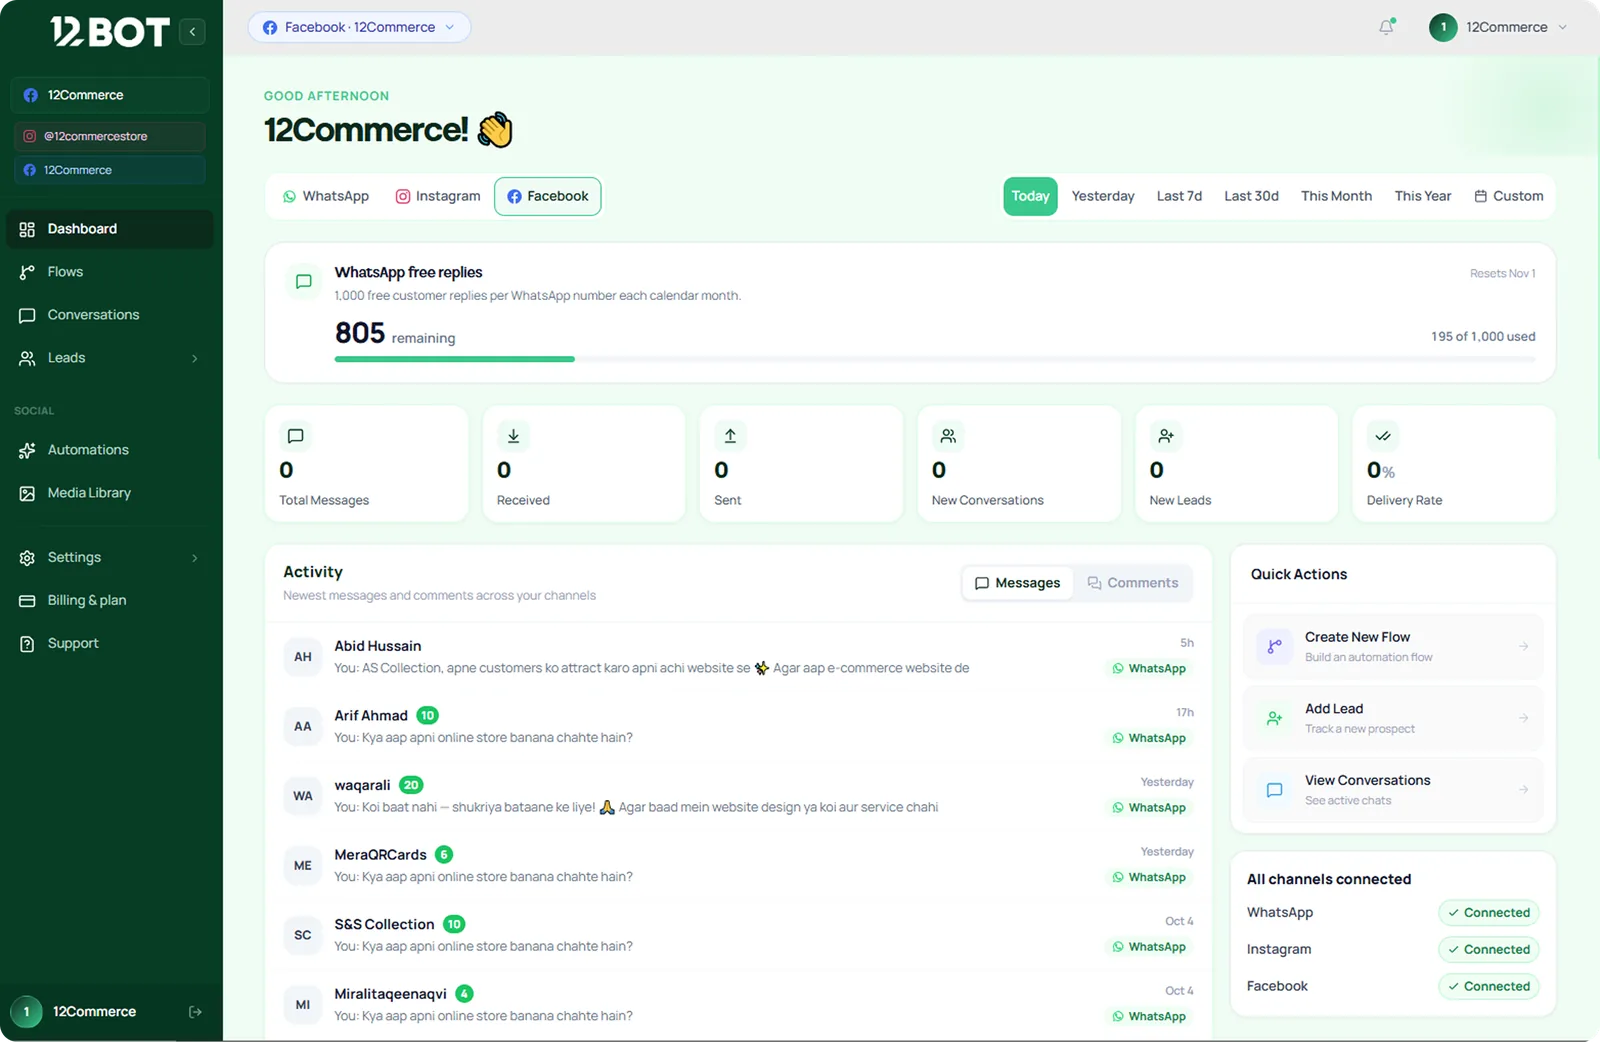
Task: Open Flows in the sidebar
Action: [110, 272]
